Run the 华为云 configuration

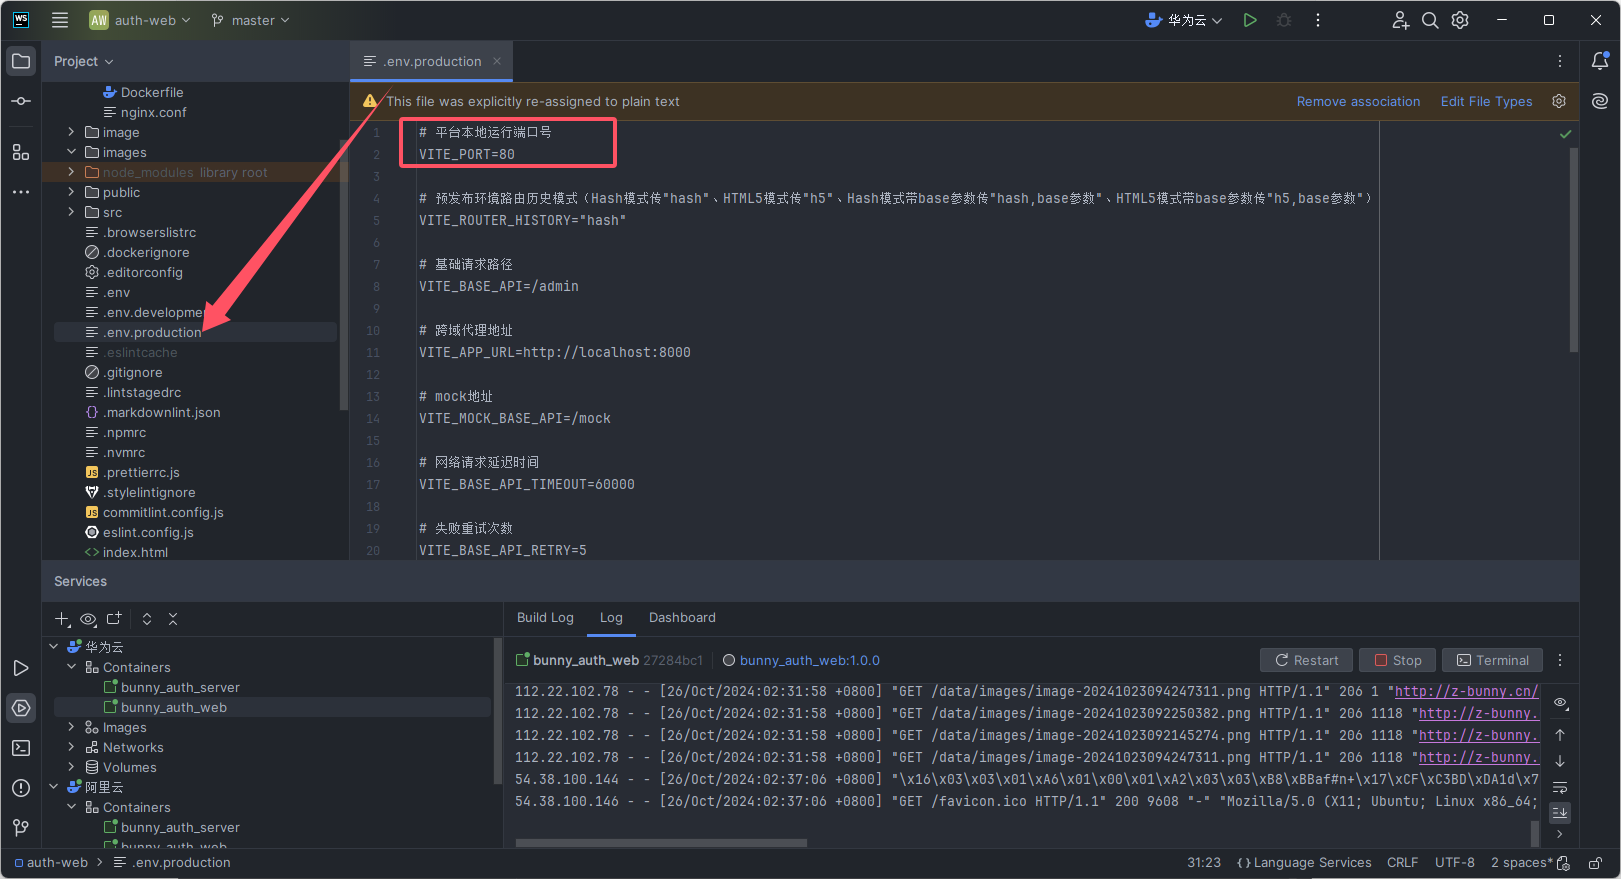tap(1250, 20)
